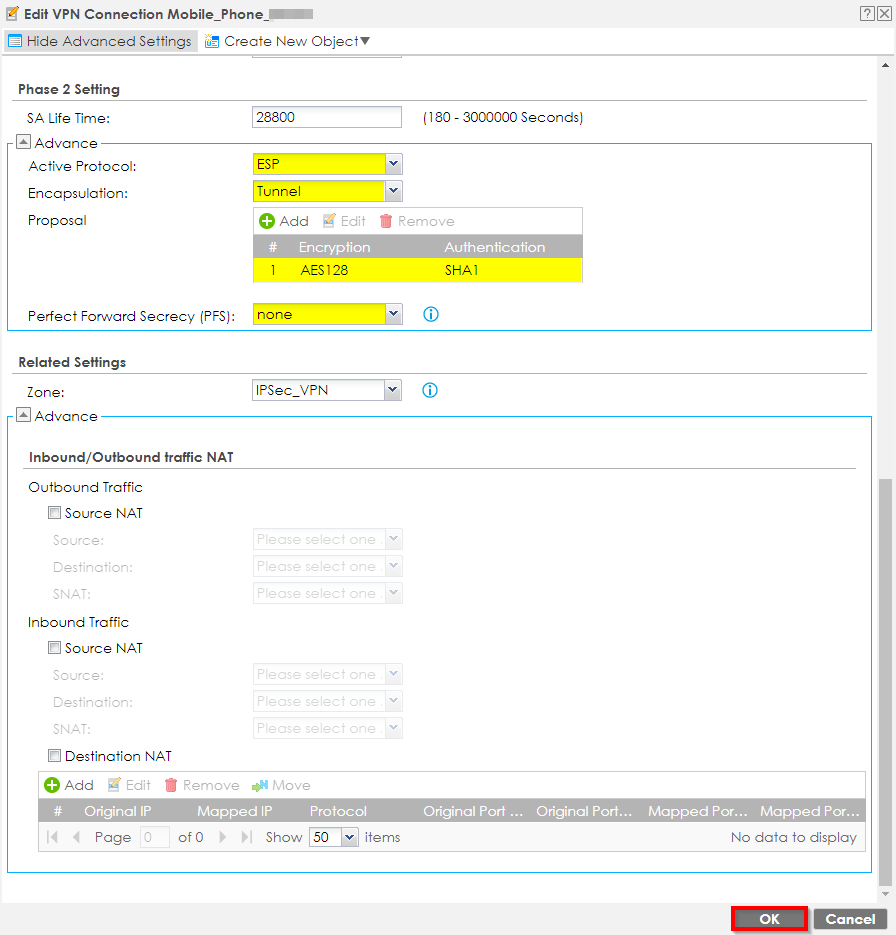Screen dimensions: 896x935
Task: Go to last page arrow in NAT table
Action: 246,837
